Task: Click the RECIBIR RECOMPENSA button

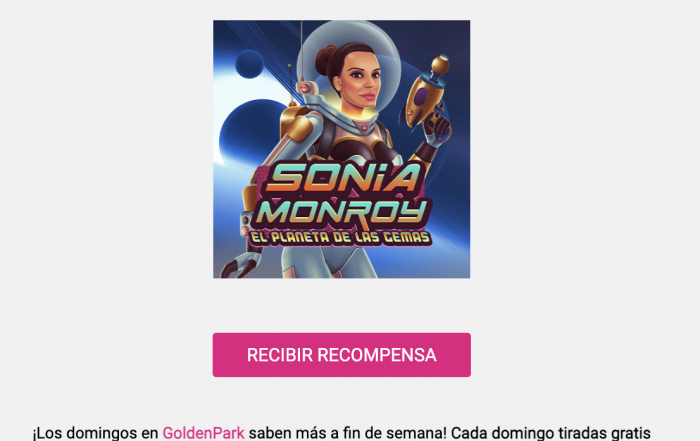Action: coord(342,355)
